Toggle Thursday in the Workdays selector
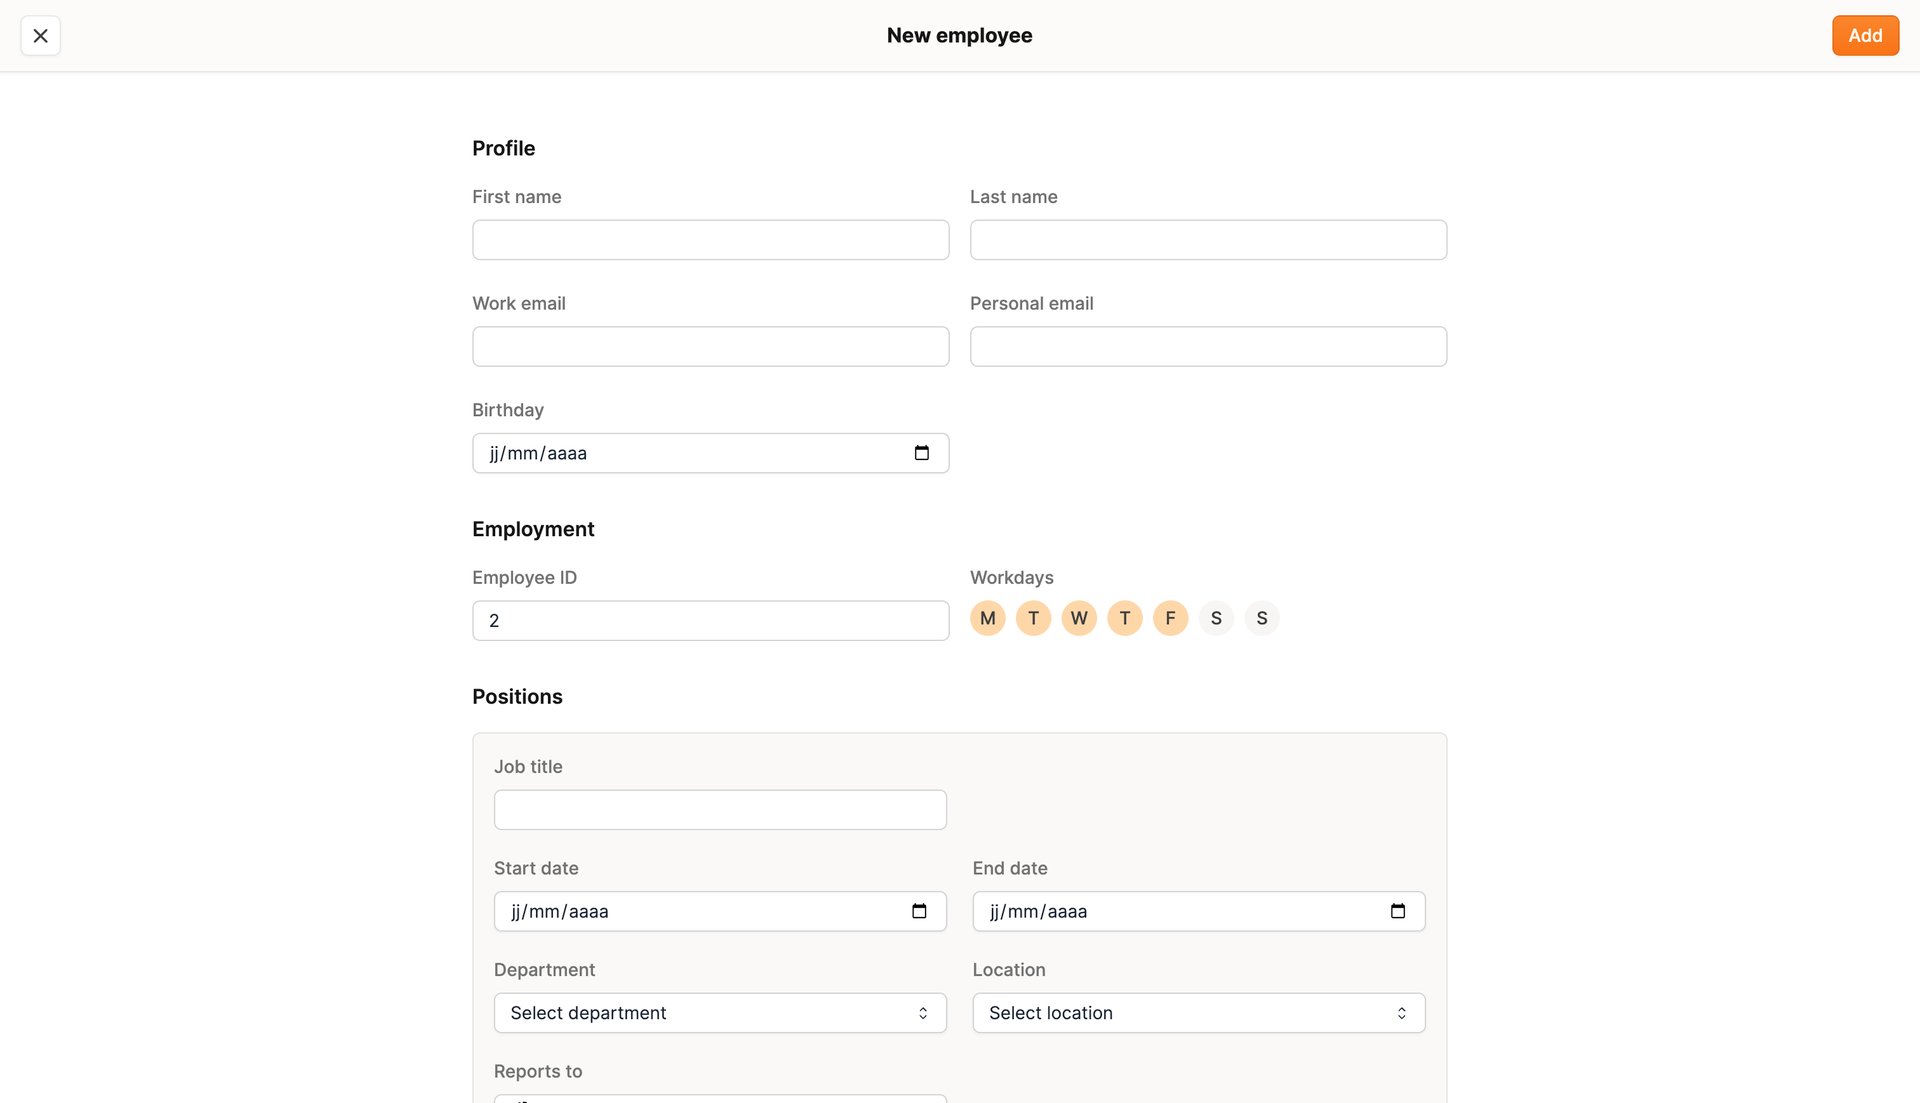Screen dimensions: 1920x1103 [1124, 618]
